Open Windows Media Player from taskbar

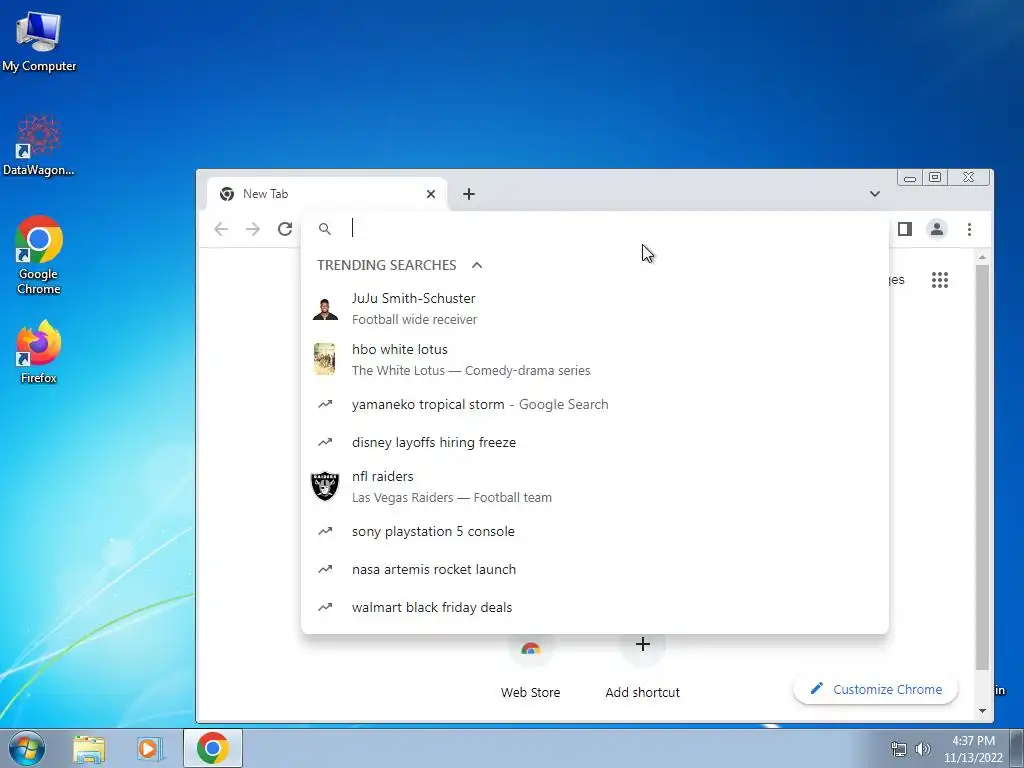click(150, 748)
